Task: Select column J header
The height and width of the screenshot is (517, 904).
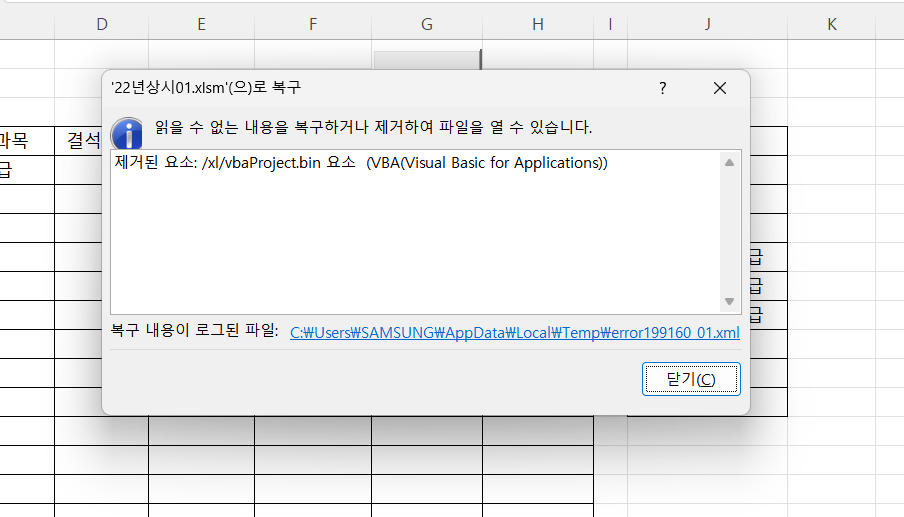Action: click(707, 24)
